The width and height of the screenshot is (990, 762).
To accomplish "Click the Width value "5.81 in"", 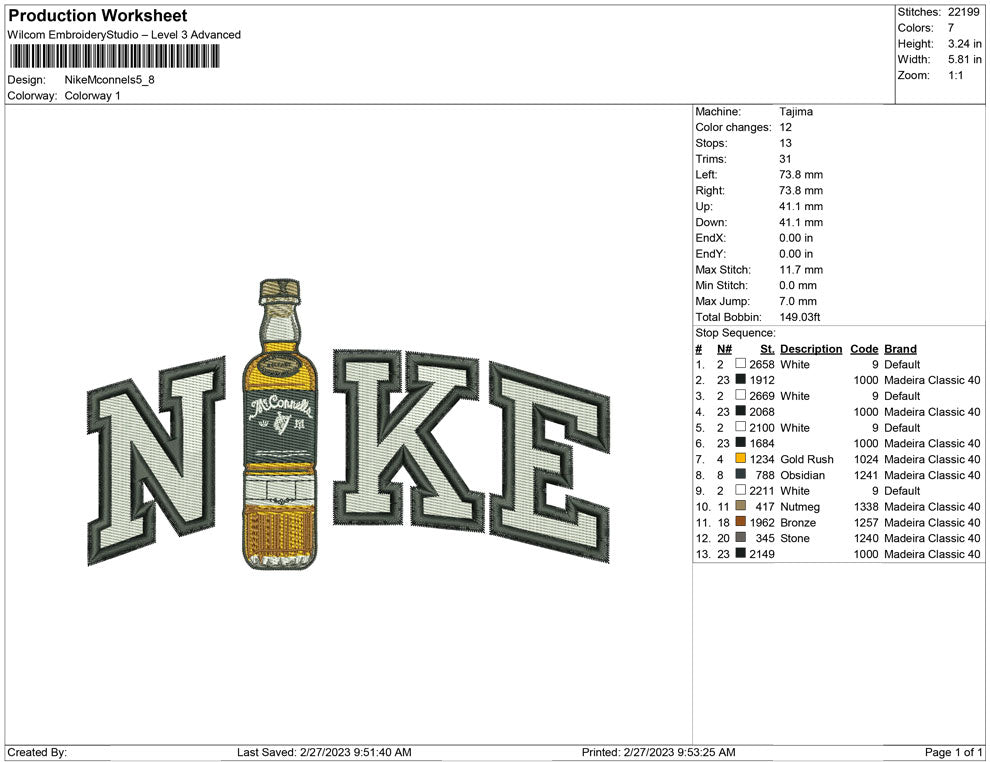I will point(965,59).
